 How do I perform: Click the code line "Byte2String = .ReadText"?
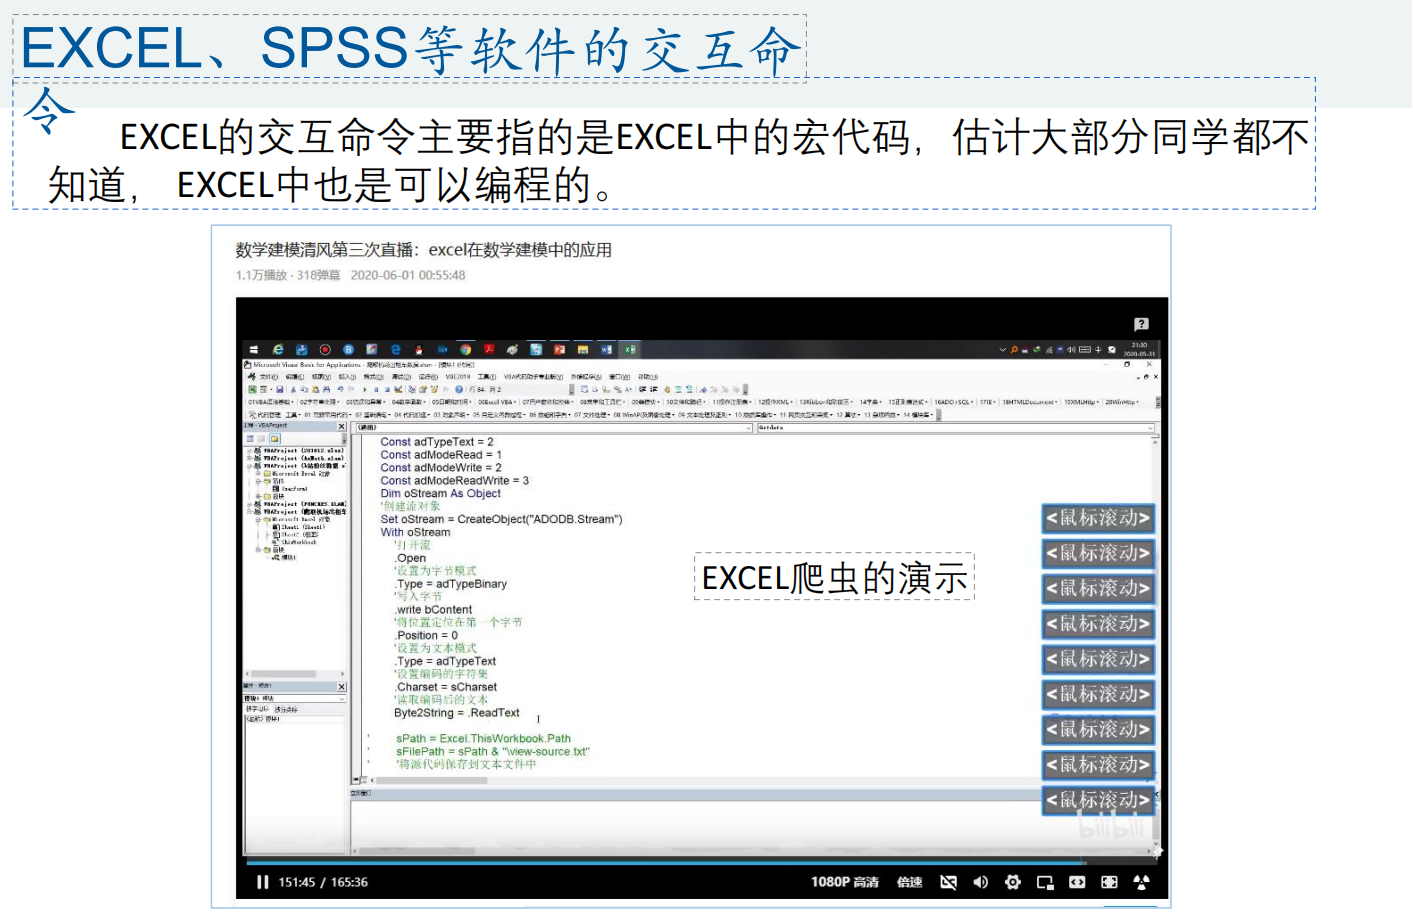click(457, 713)
